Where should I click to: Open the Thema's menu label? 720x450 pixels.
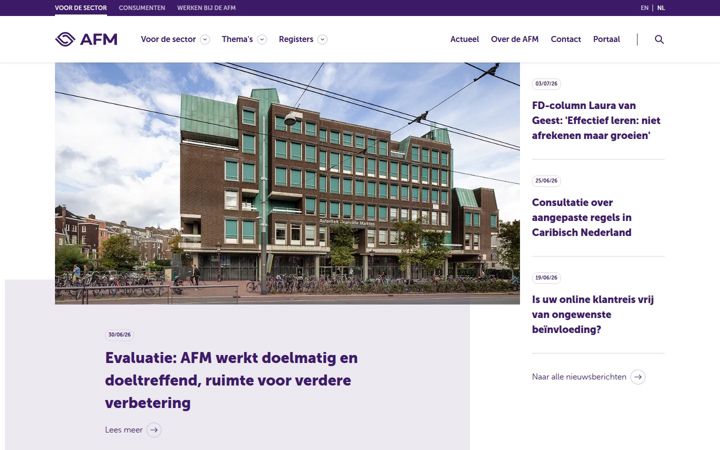pos(237,39)
